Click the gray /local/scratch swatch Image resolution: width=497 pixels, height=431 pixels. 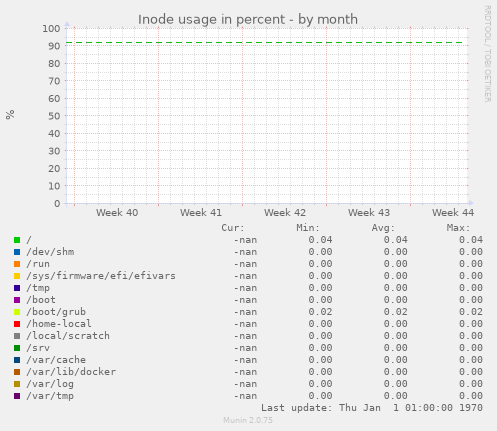(x=17, y=336)
